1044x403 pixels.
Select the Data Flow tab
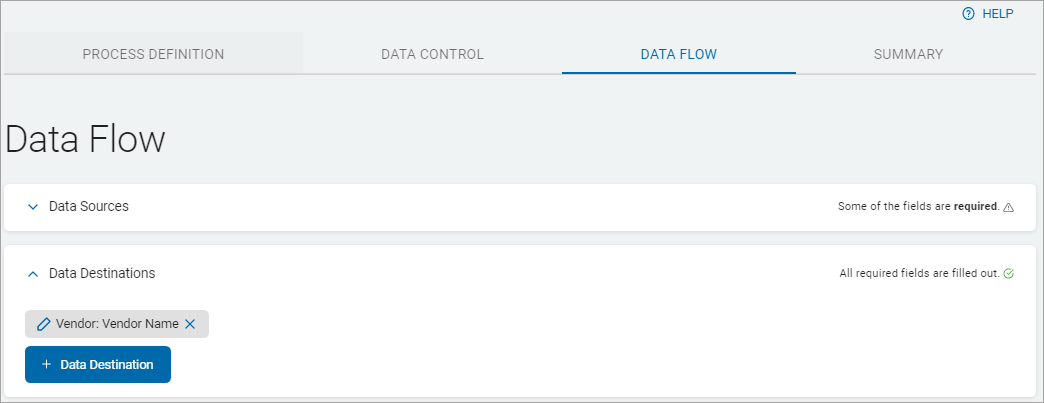[x=678, y=54]
